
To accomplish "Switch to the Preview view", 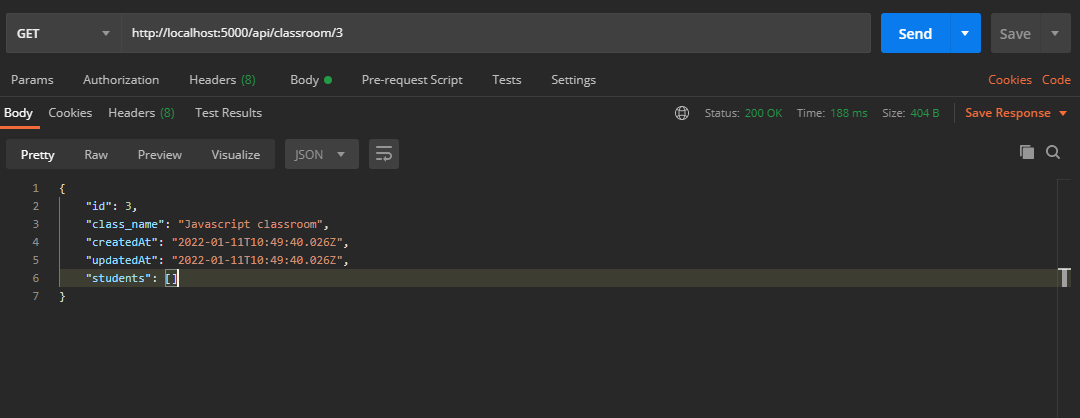I will coord(160,155).
